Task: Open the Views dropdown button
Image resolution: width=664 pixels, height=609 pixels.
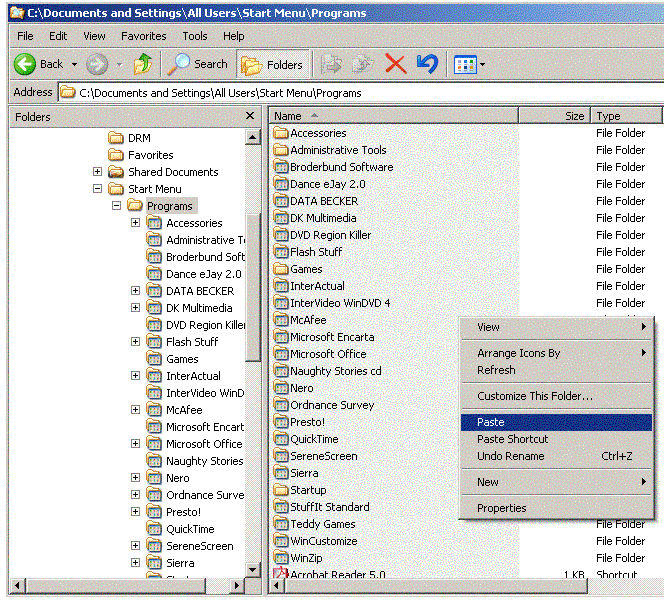Action: [x=469, y=64]
